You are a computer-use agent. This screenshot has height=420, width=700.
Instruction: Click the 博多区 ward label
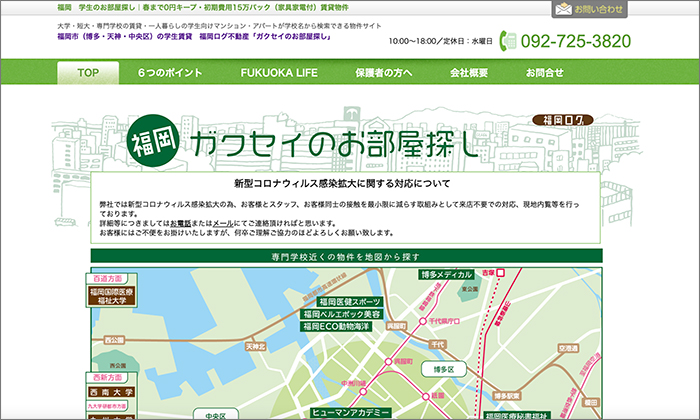tap(444, 370)
